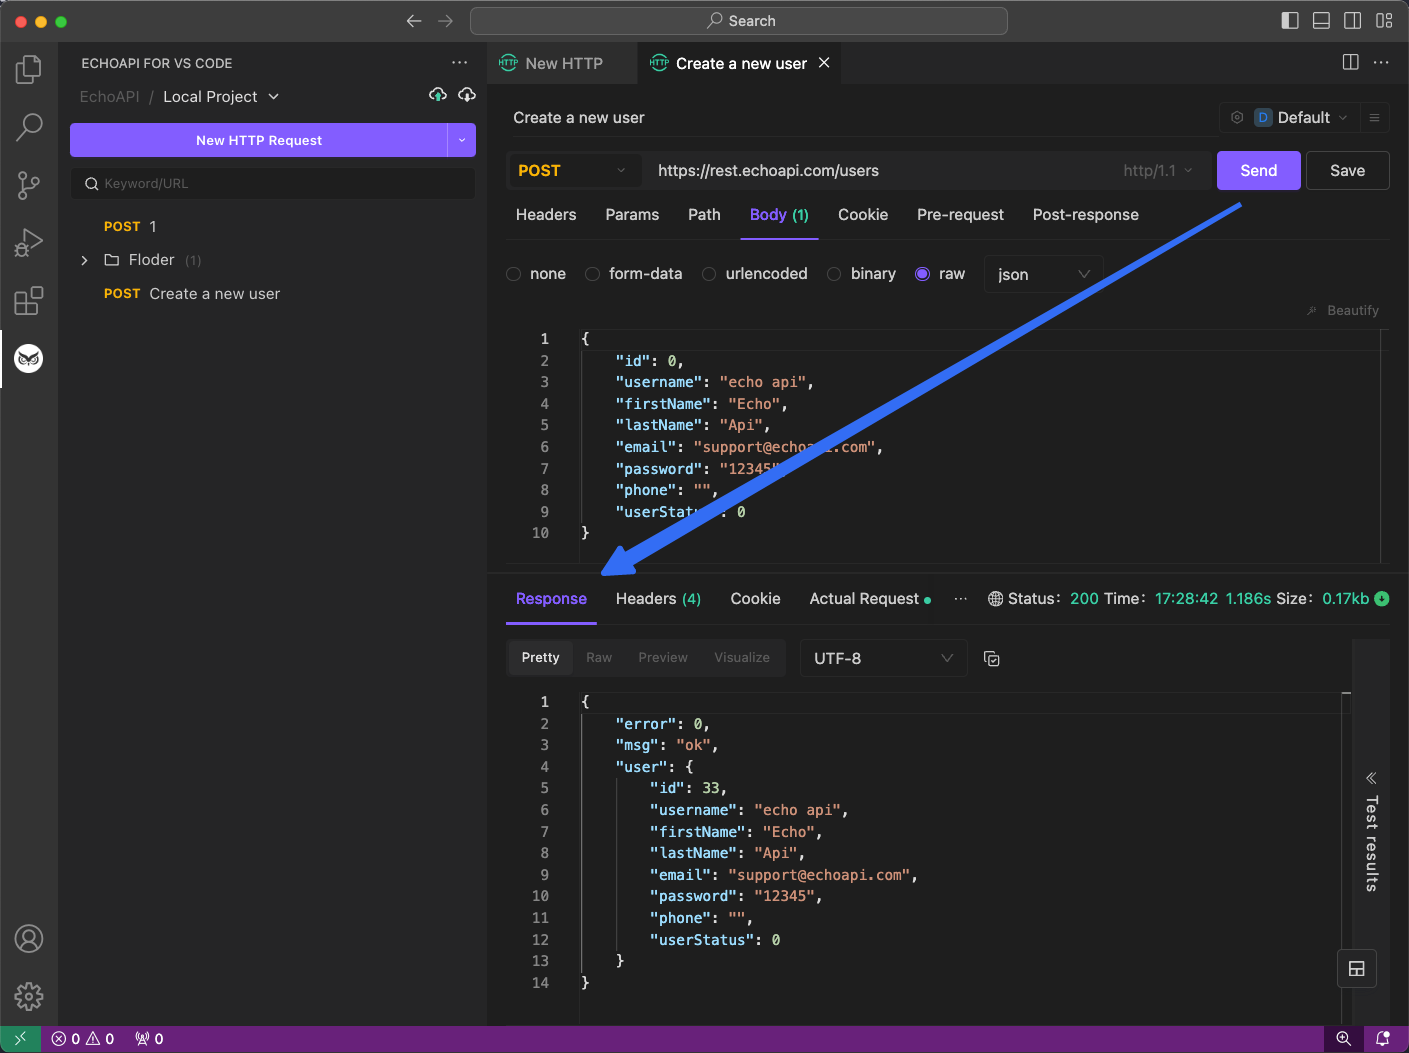The width and height of the screenshot is (1409, 1053).
Task: Open the Params tab
Action: pos(632,214)
